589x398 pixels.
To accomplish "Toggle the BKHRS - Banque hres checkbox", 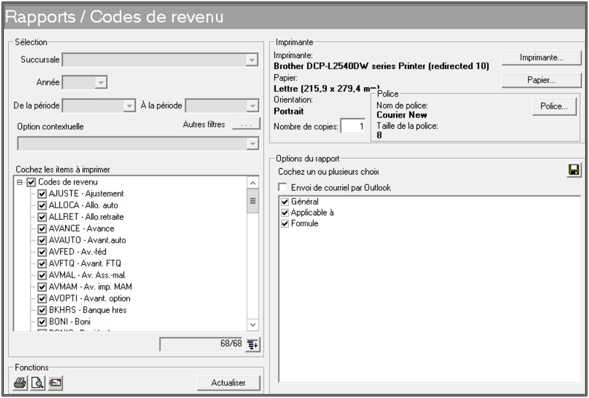I will [42, 310].
